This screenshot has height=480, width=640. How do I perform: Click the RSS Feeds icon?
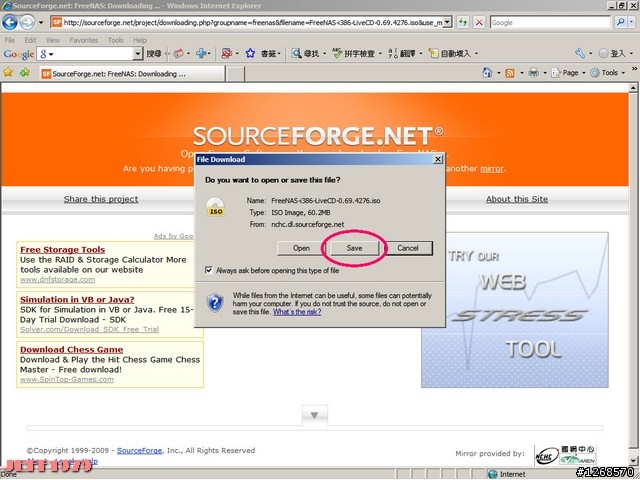pos(510,73)
